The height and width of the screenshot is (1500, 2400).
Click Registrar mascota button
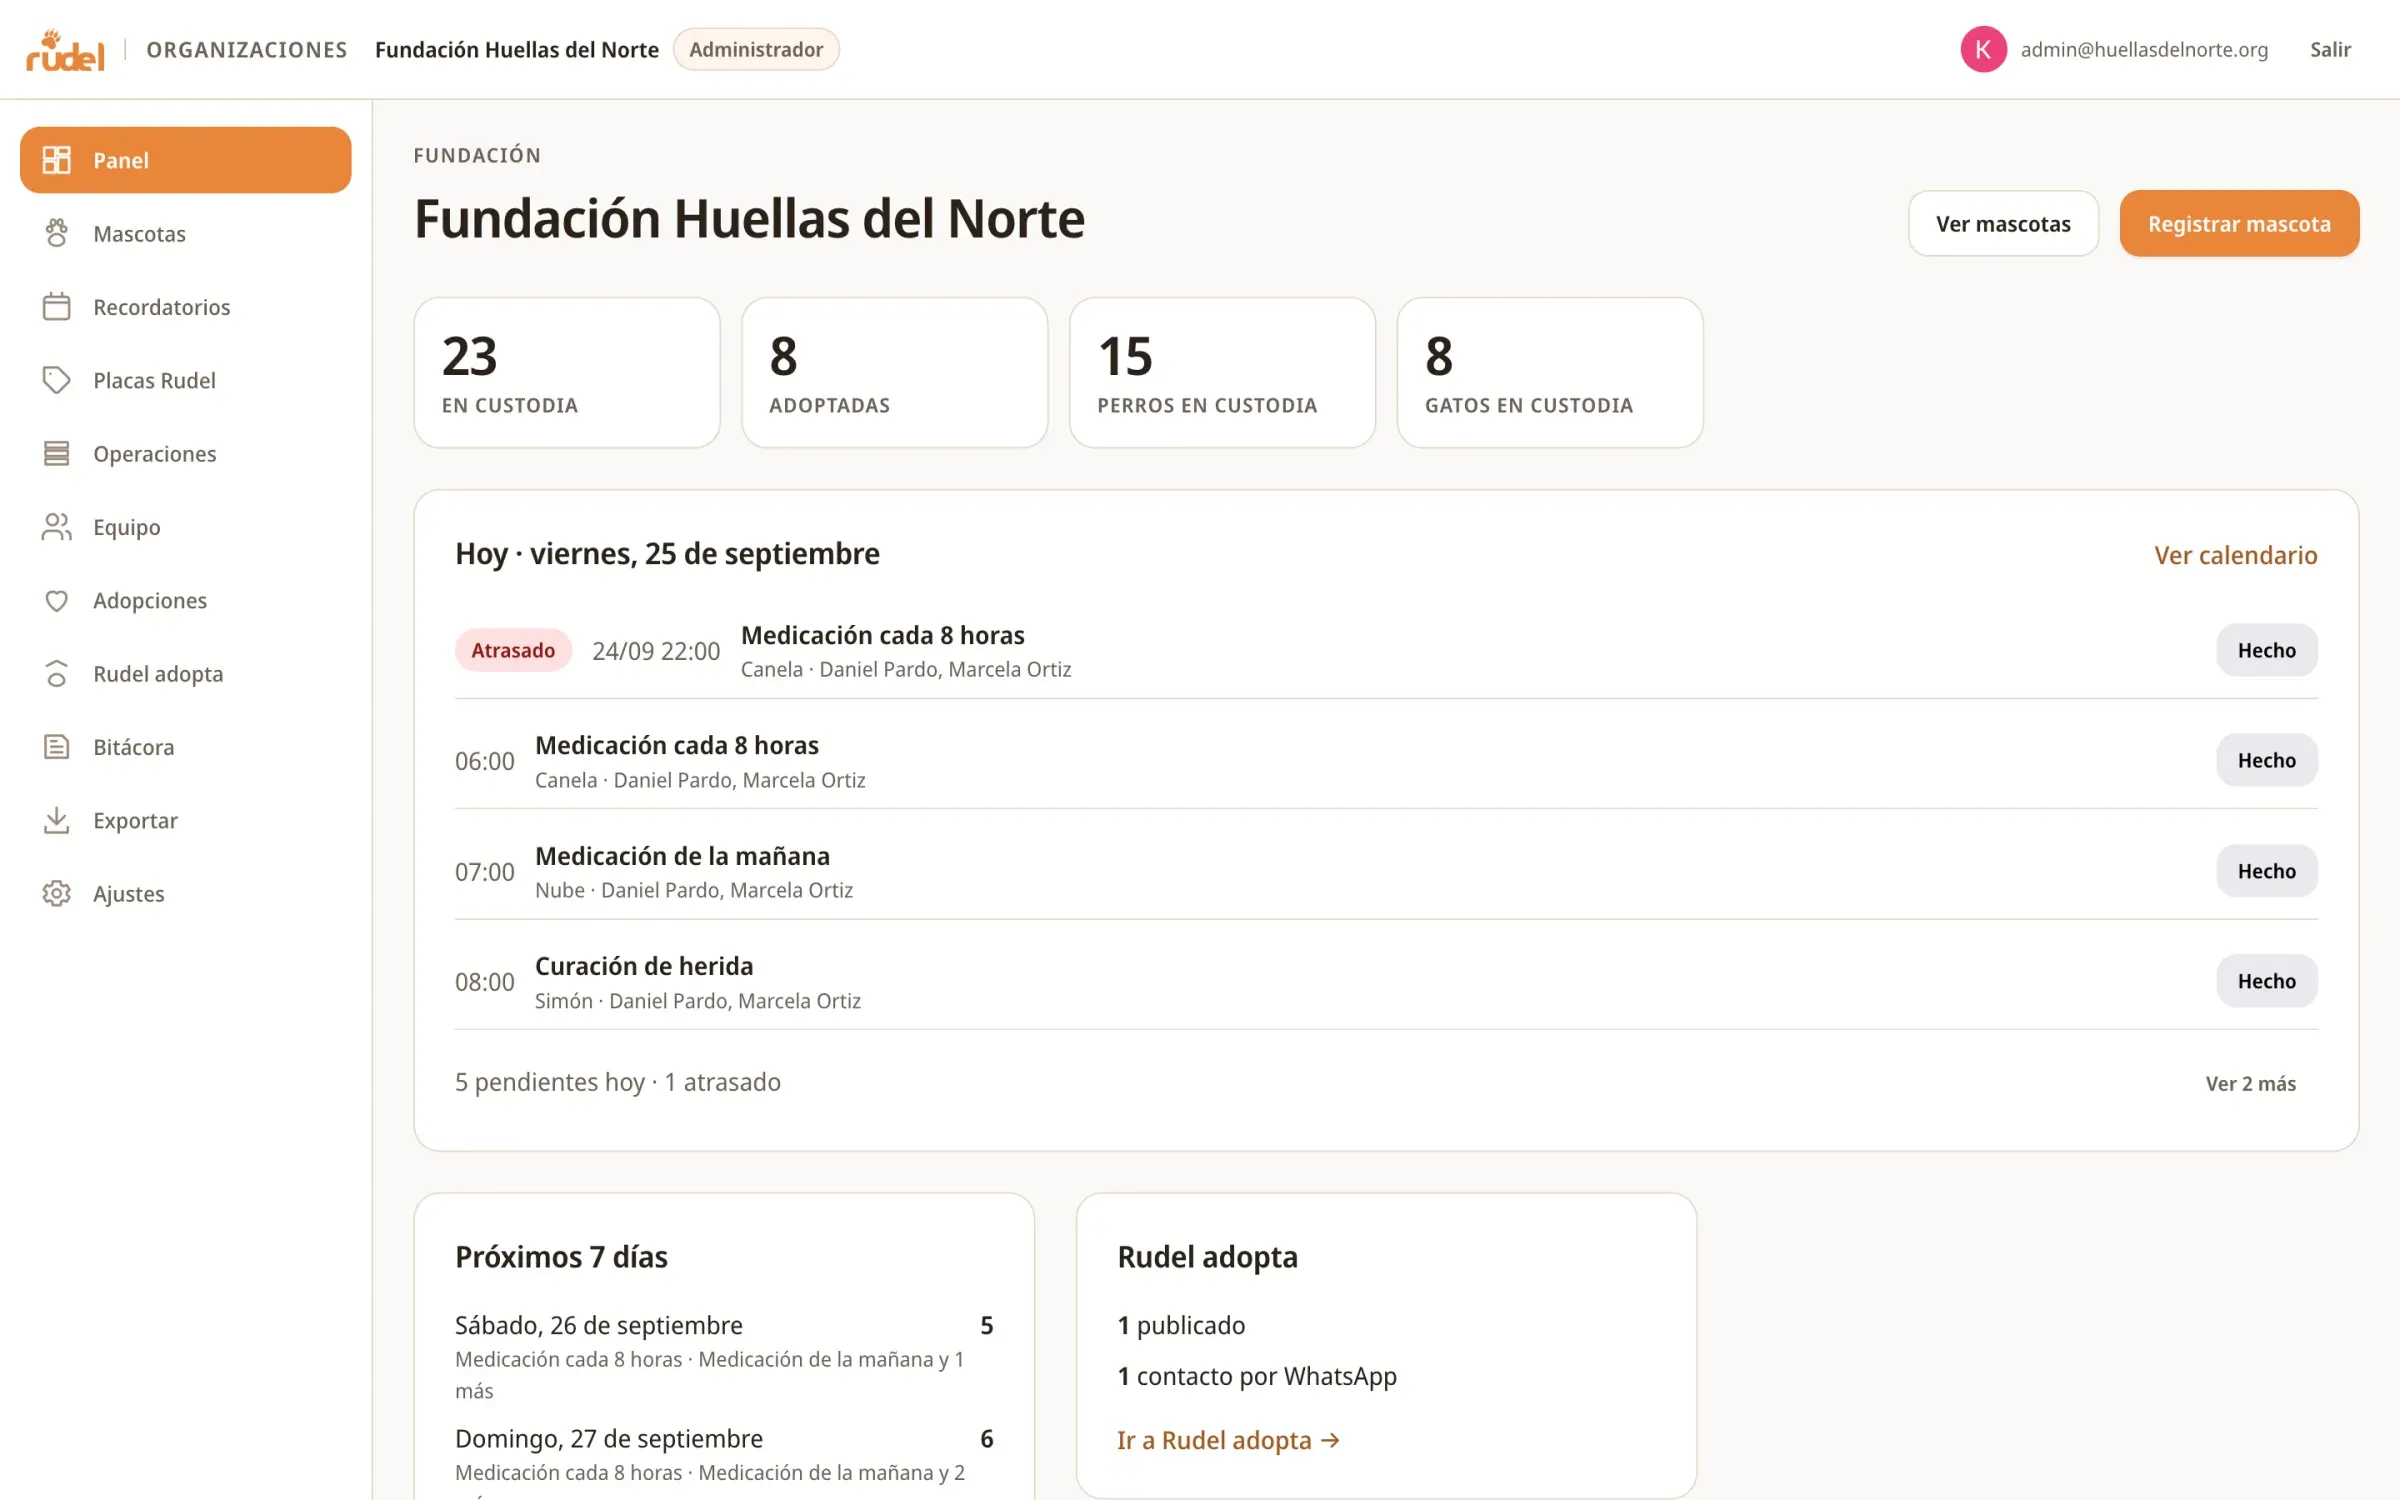coord(2239,223)
